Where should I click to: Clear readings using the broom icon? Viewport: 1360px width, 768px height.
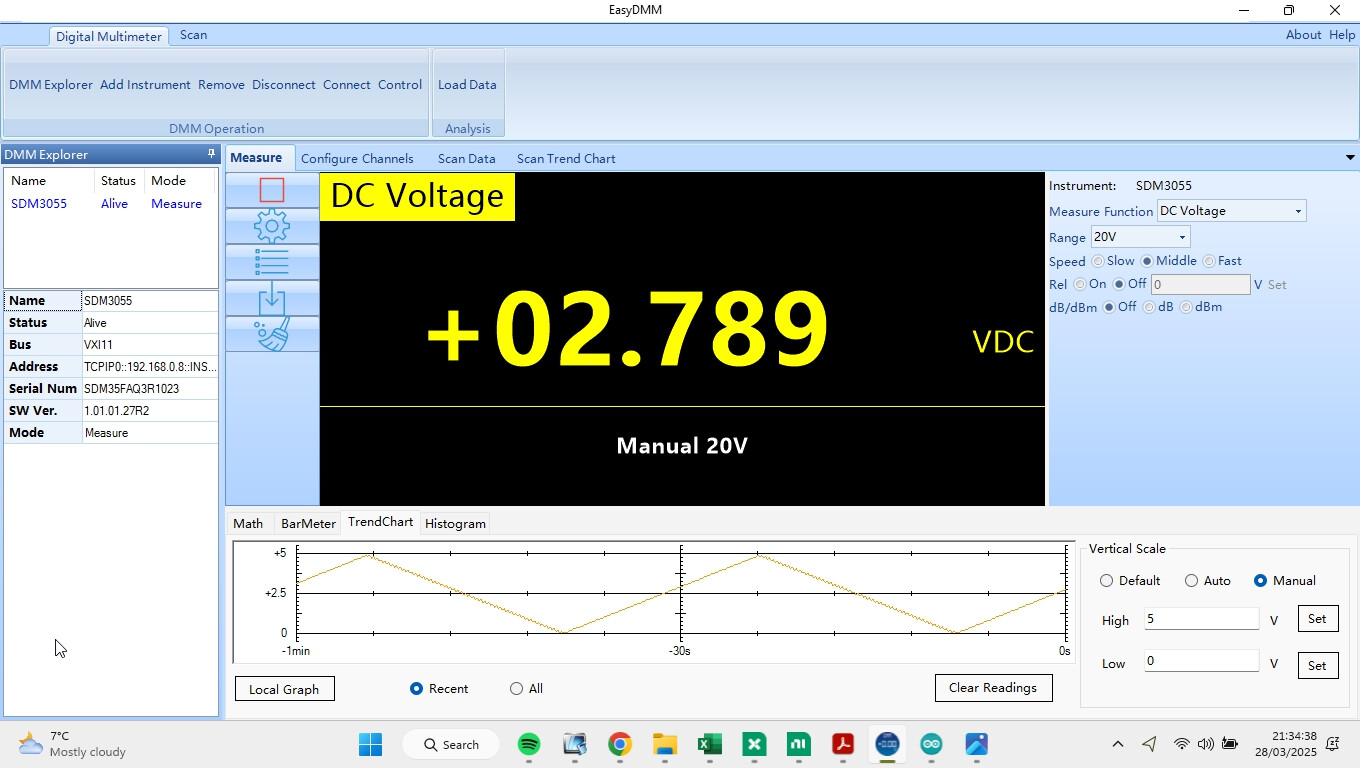pos(272,333)
